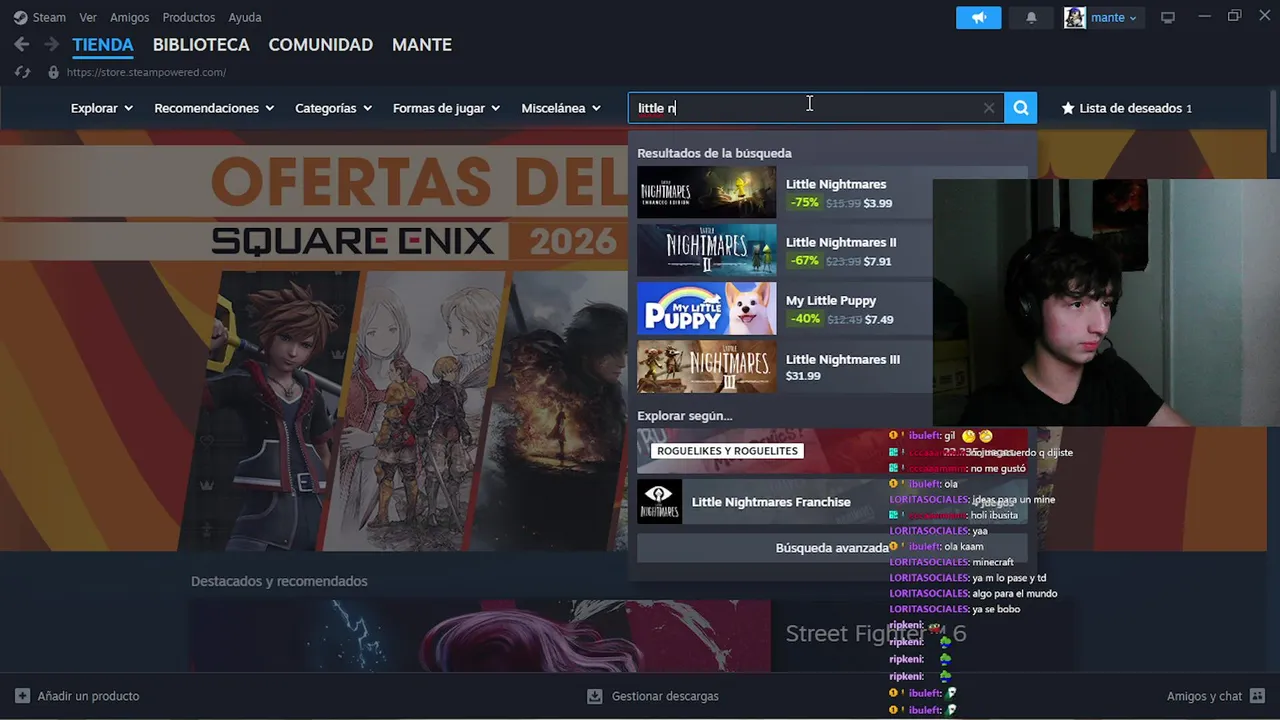The width and height of the screenshot is (1280, 720).
Task: Click Amigos y chat text
Action: [x=1204, y=696]
